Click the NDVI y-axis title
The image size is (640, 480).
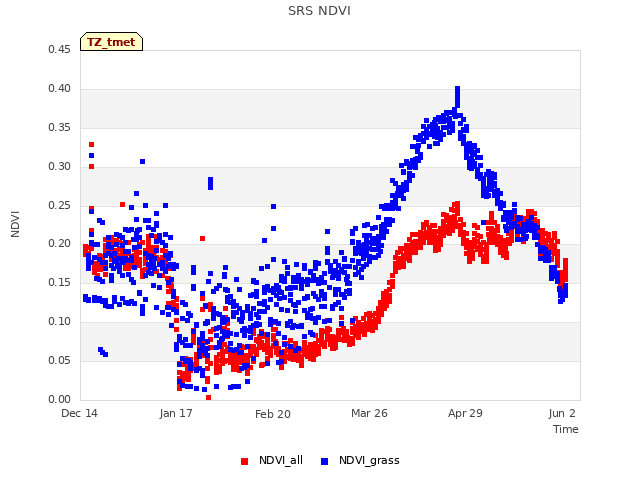[15, 224]
